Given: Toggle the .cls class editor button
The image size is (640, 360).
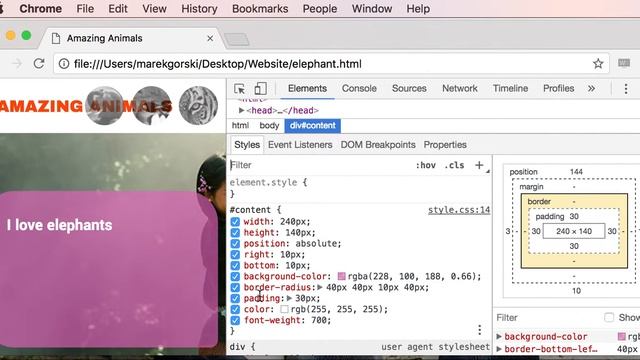Looking at the screenshot, I should click(454, 165).
